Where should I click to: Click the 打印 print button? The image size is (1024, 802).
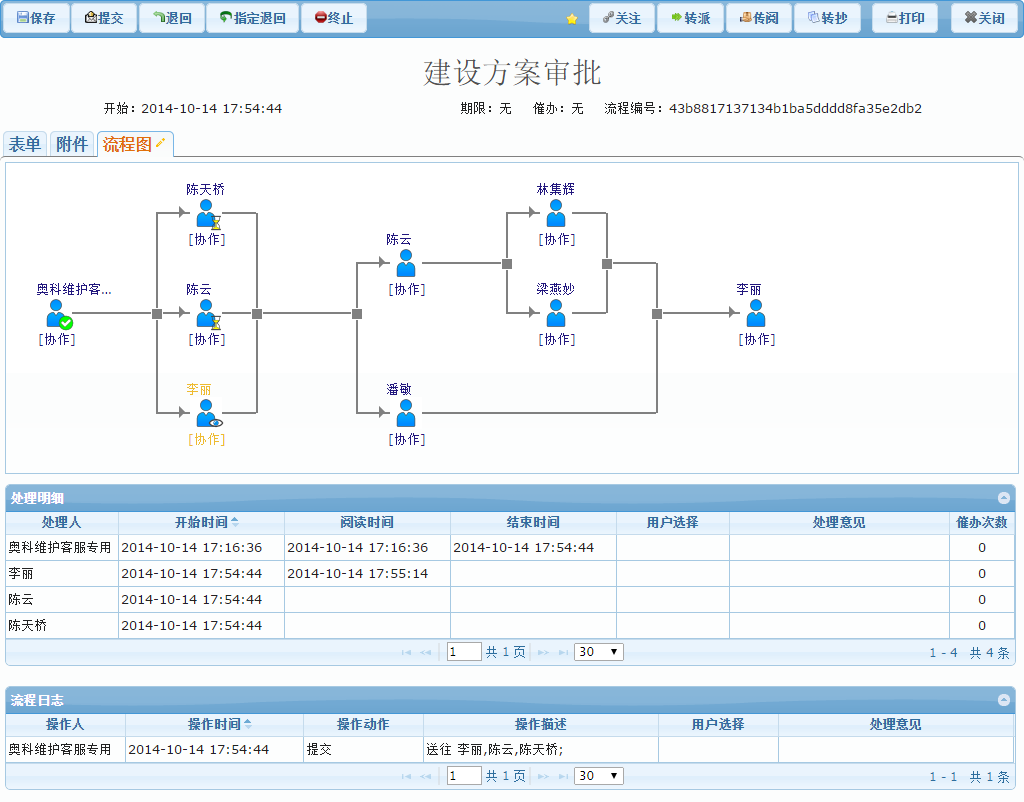(904, 18)
